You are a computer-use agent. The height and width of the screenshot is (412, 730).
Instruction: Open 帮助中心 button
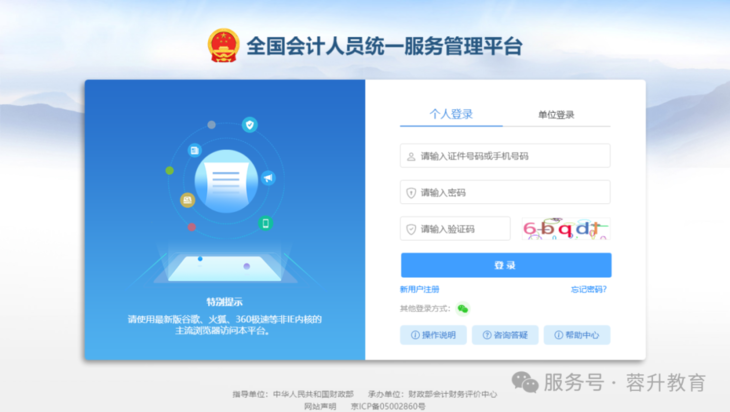[x=577, y=335]
